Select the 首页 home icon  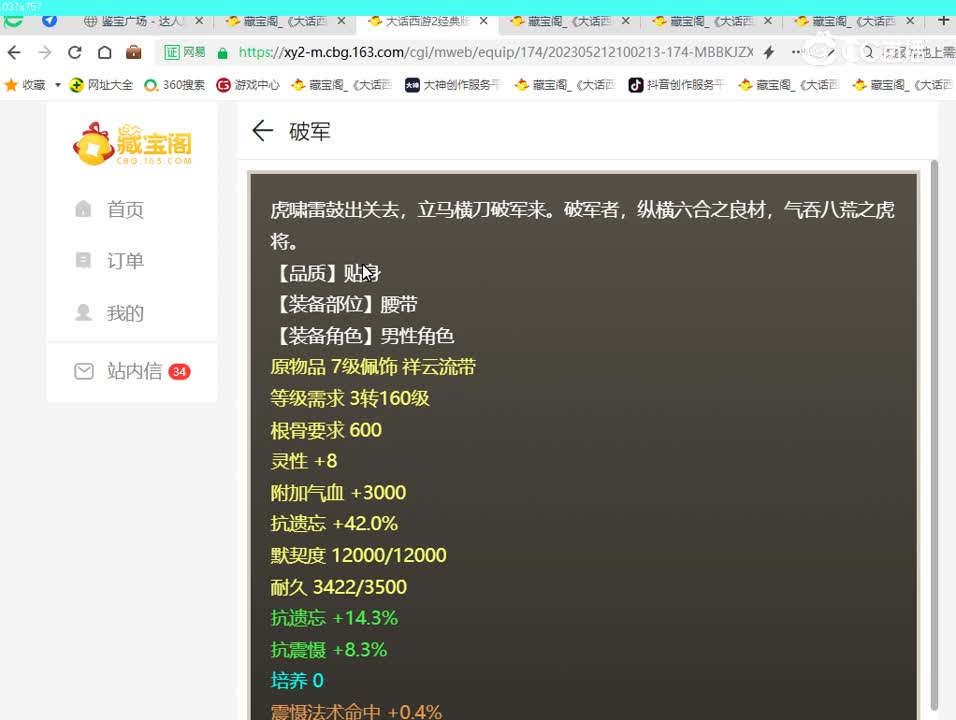coord(84,209)
